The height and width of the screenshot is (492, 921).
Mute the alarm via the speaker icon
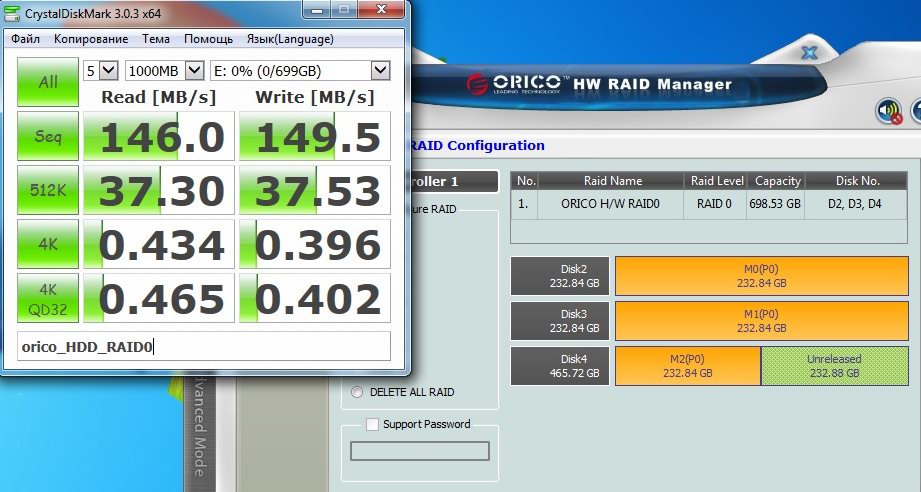click(888, 111)
